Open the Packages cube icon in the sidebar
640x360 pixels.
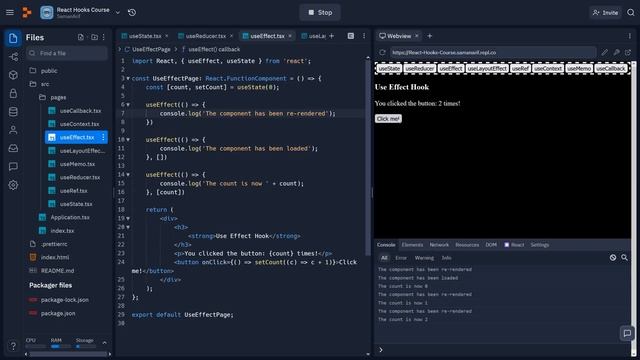click(13, 75)
